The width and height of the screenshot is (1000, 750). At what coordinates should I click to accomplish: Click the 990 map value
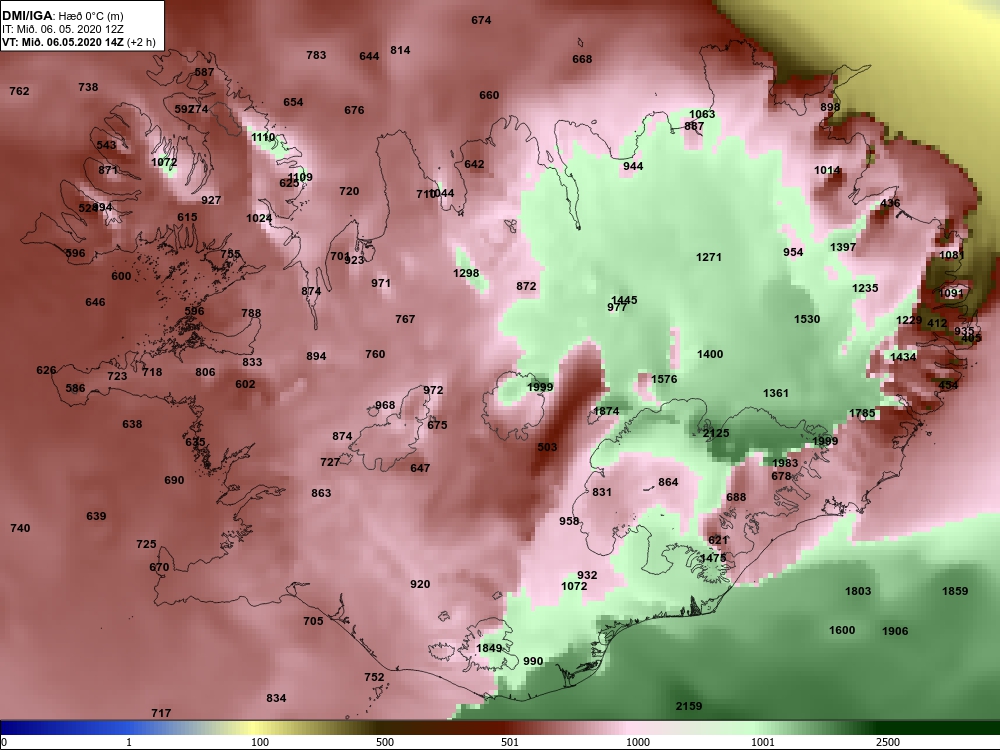pyautogui.click(x=533, y=661)
